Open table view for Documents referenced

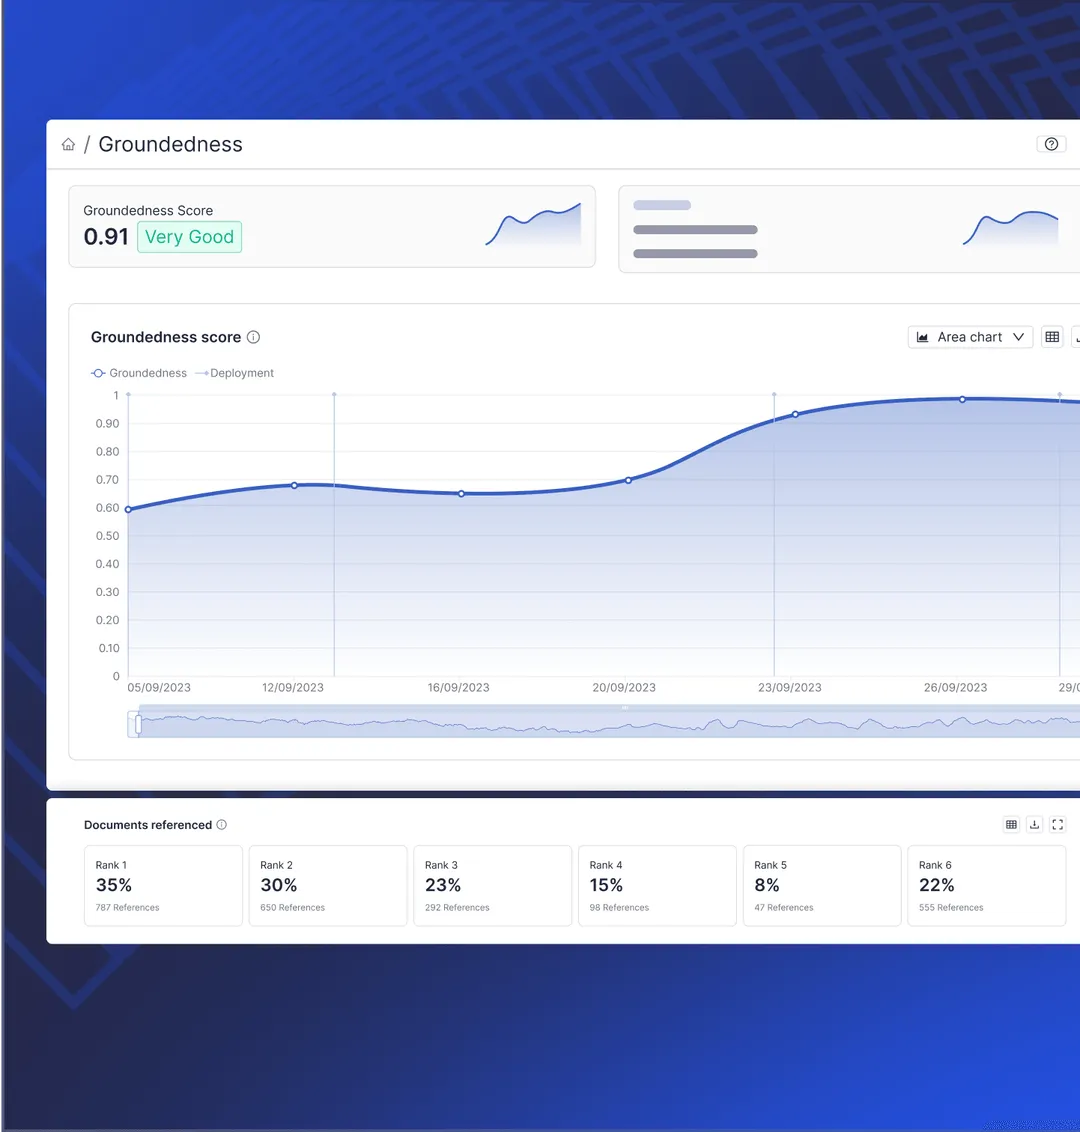[1011, 824]
